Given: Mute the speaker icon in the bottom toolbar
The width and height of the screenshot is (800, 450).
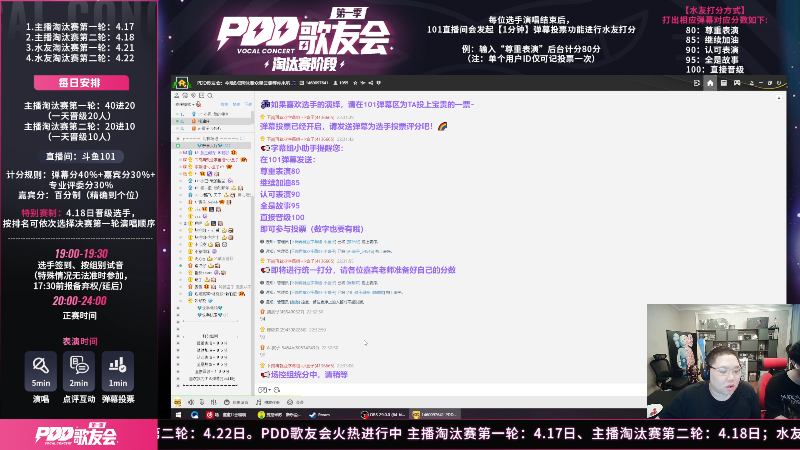Looking at the screenshot, I should click(x=191, y=403).
